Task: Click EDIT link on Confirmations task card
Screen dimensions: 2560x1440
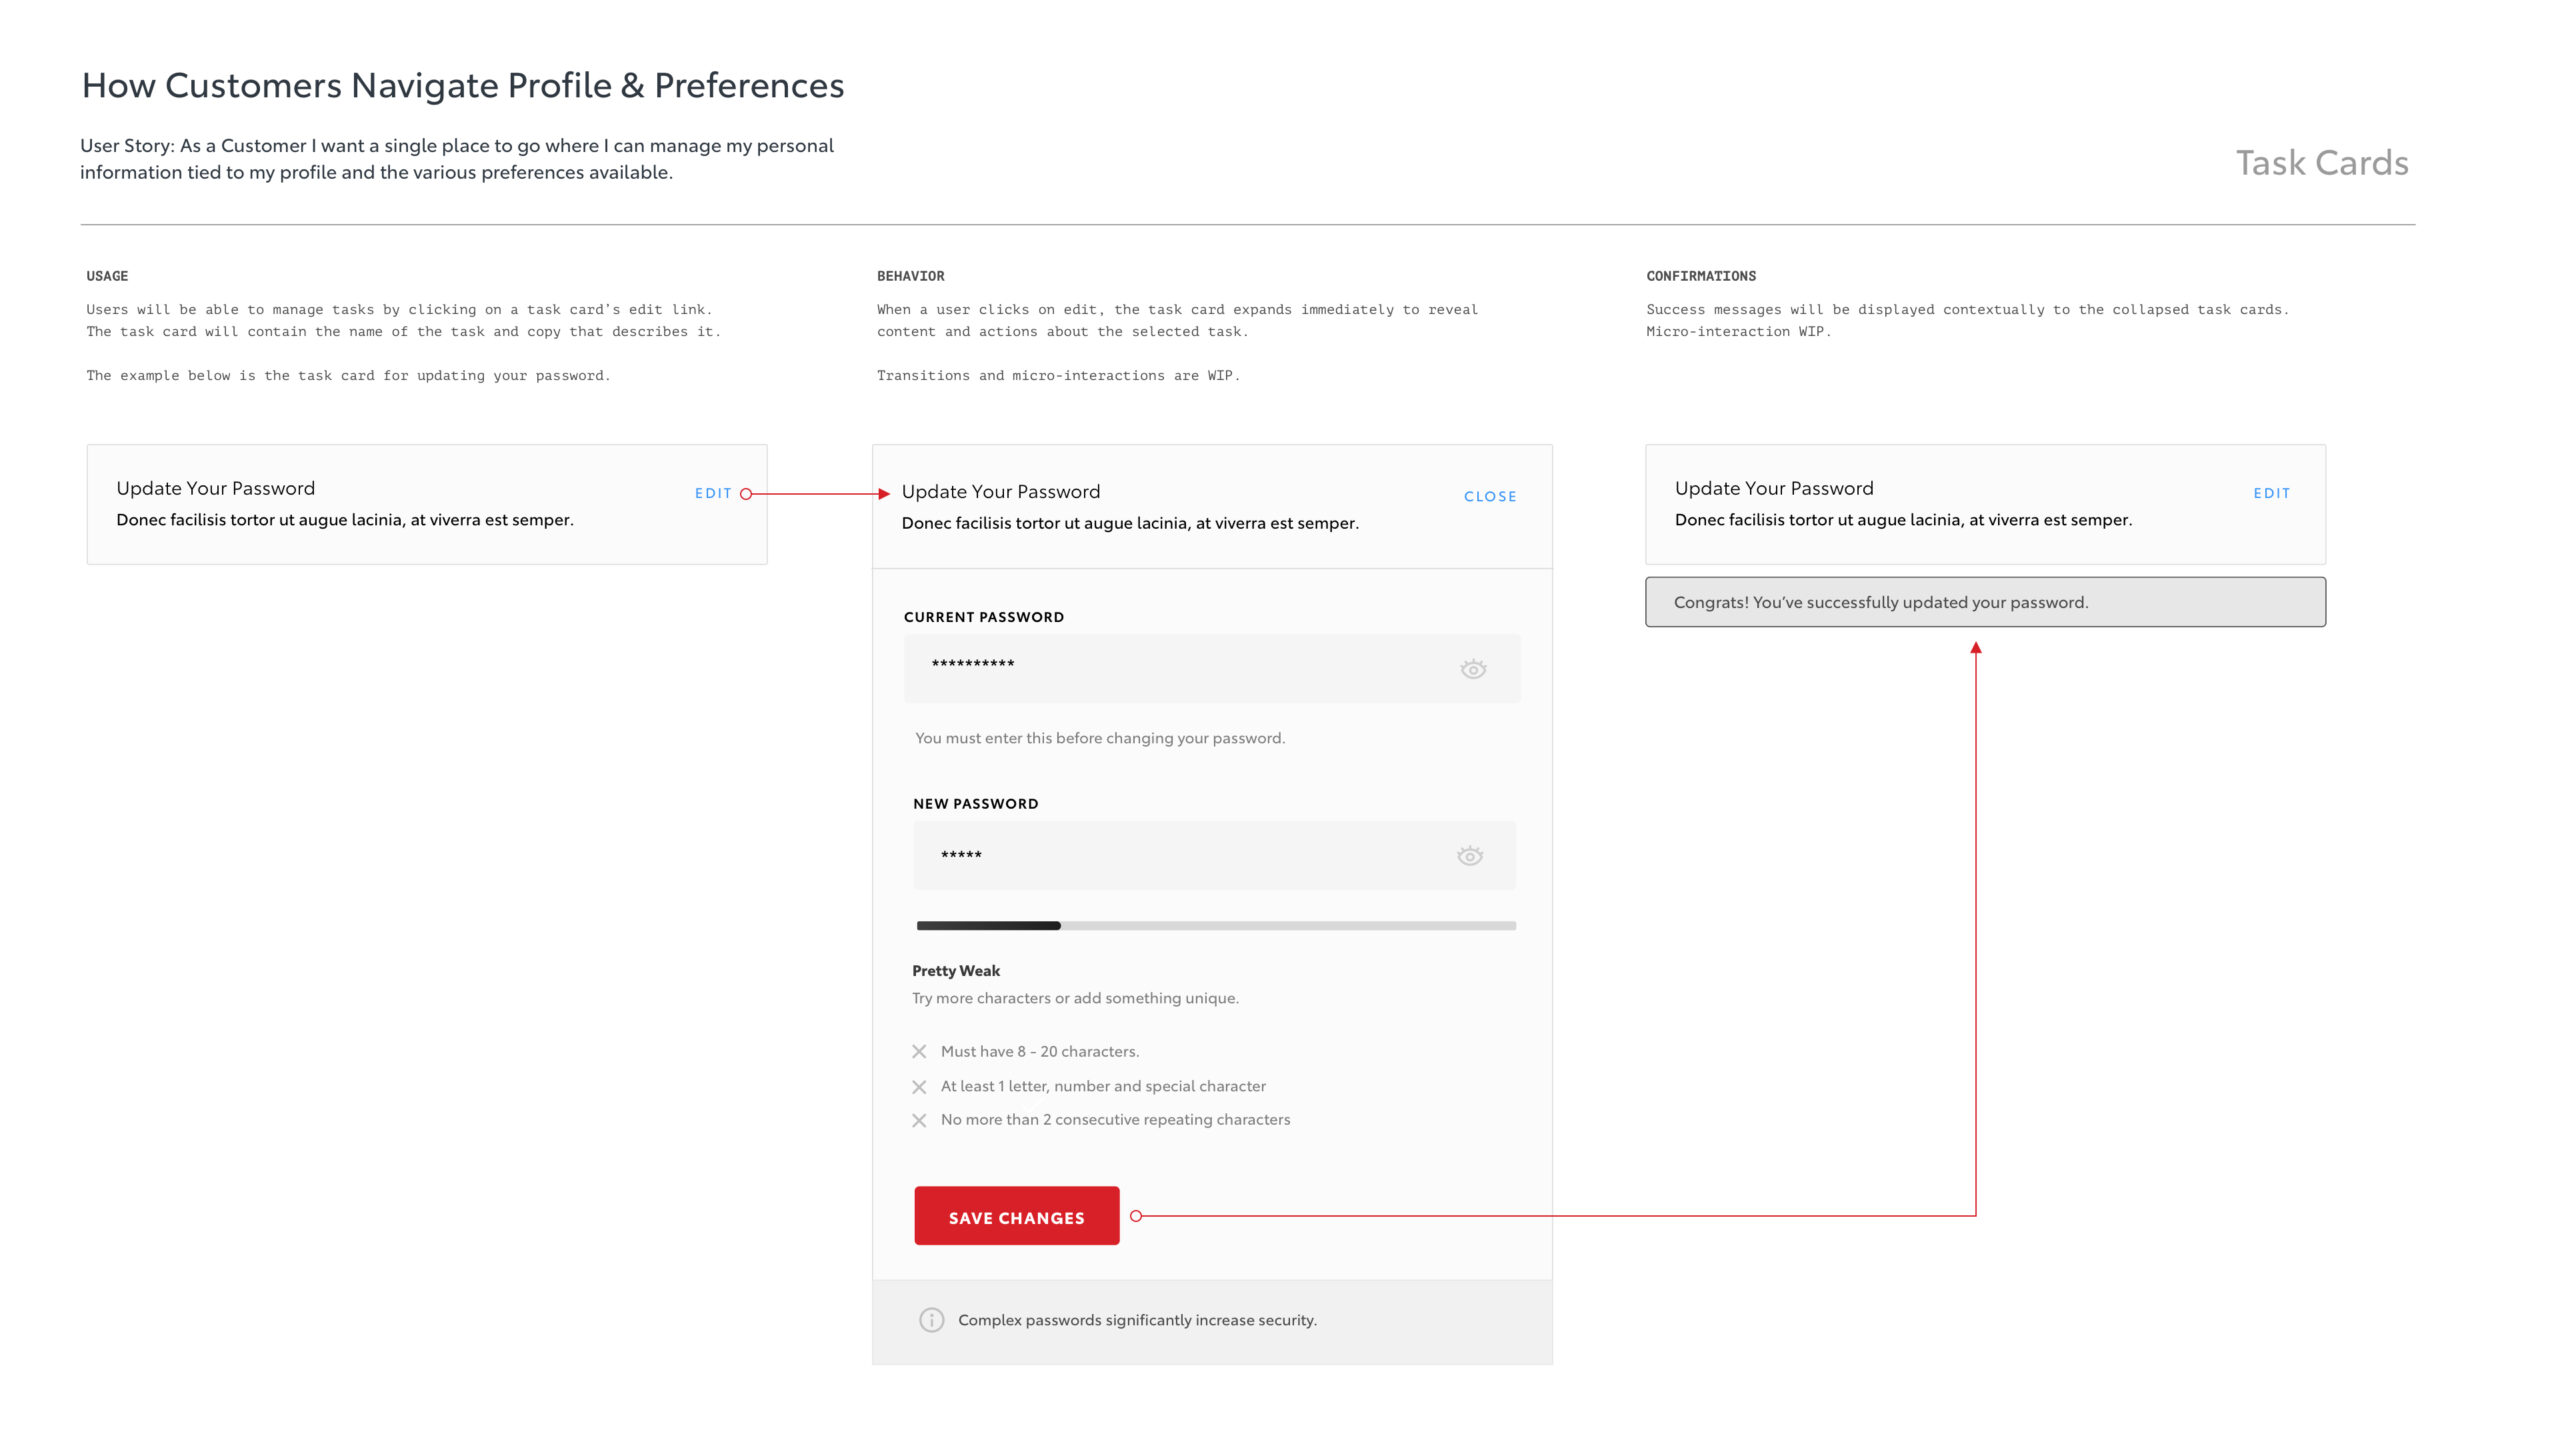Action: pyautogui.click(x=2271, y=493)
